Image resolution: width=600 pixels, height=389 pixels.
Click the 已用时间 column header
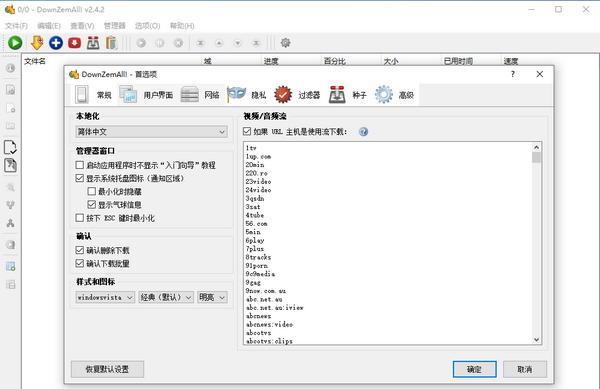458,61
